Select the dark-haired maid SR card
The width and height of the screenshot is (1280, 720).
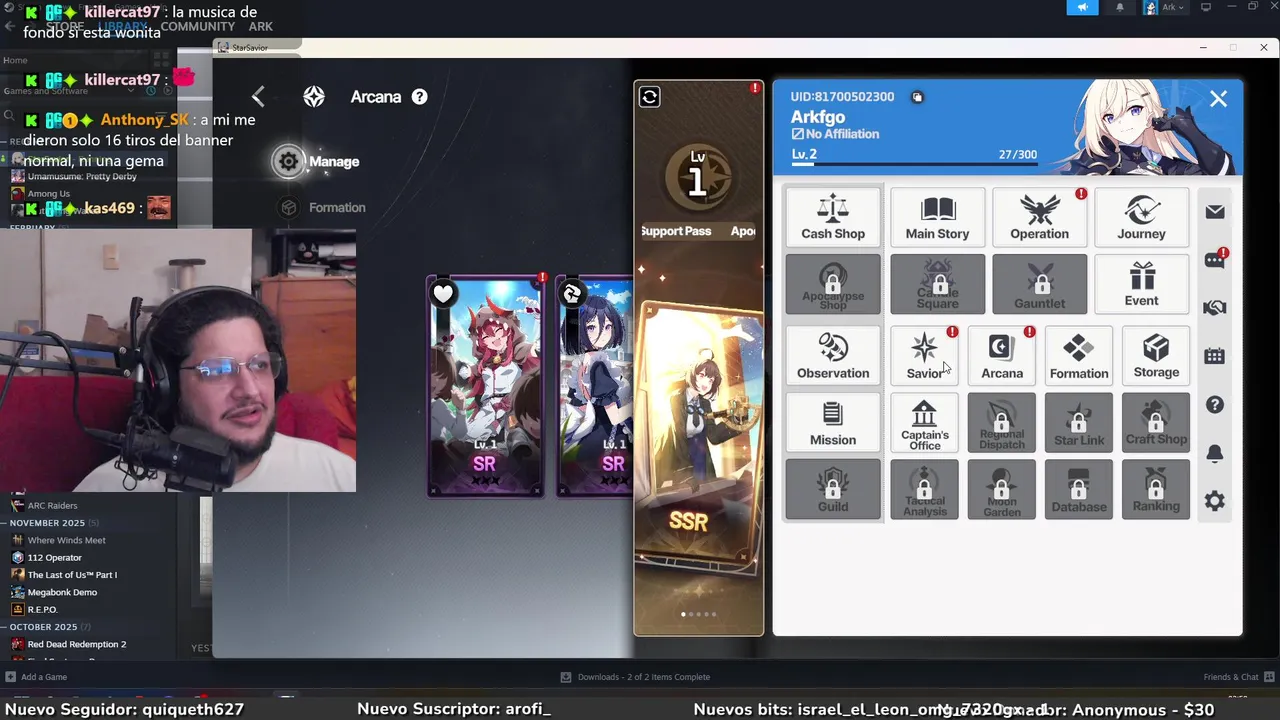click(594, 386)
